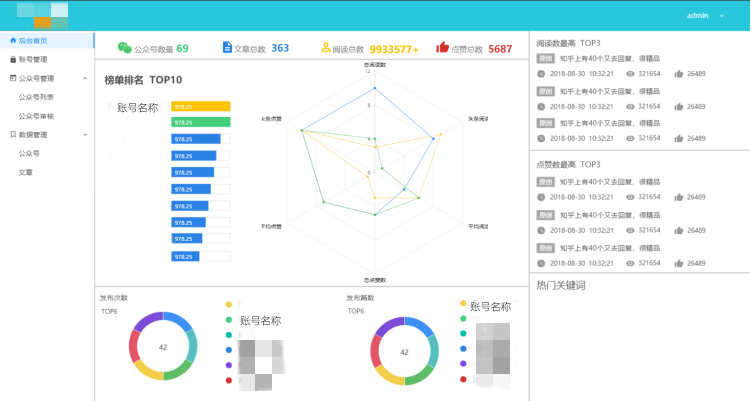Image resolution: width=751 pixels, height=401 pixels.
Task: Click the thumbs-up icon on first 阅读数最高 article
Action: click(679, 74)
